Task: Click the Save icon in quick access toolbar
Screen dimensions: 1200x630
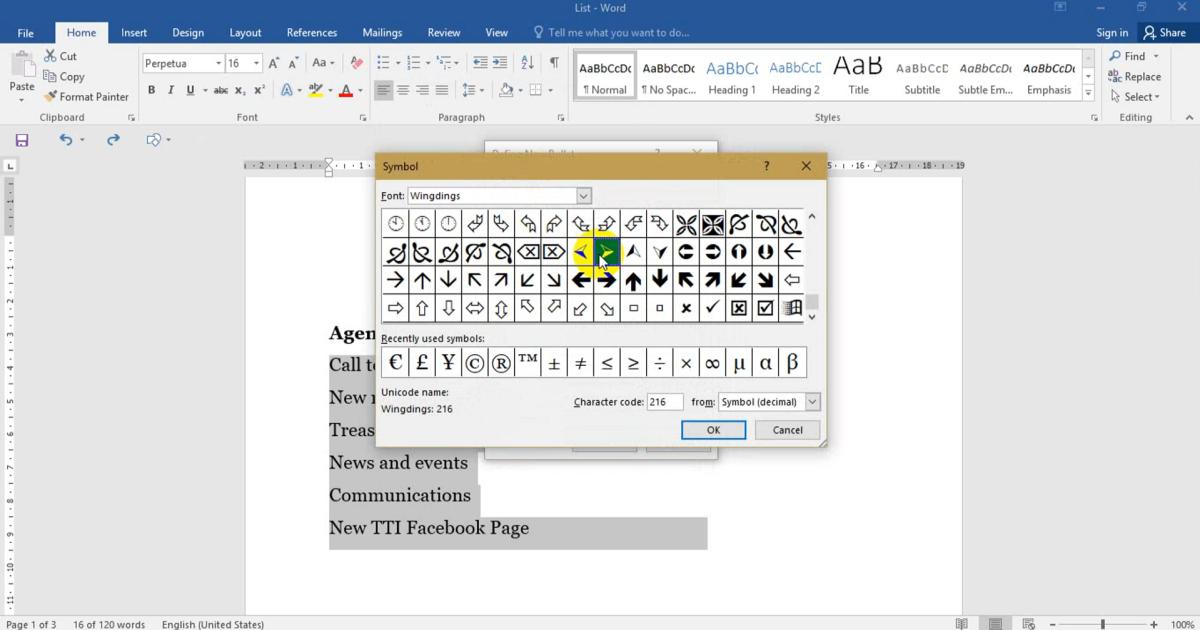Action: (x=22, y=140)
